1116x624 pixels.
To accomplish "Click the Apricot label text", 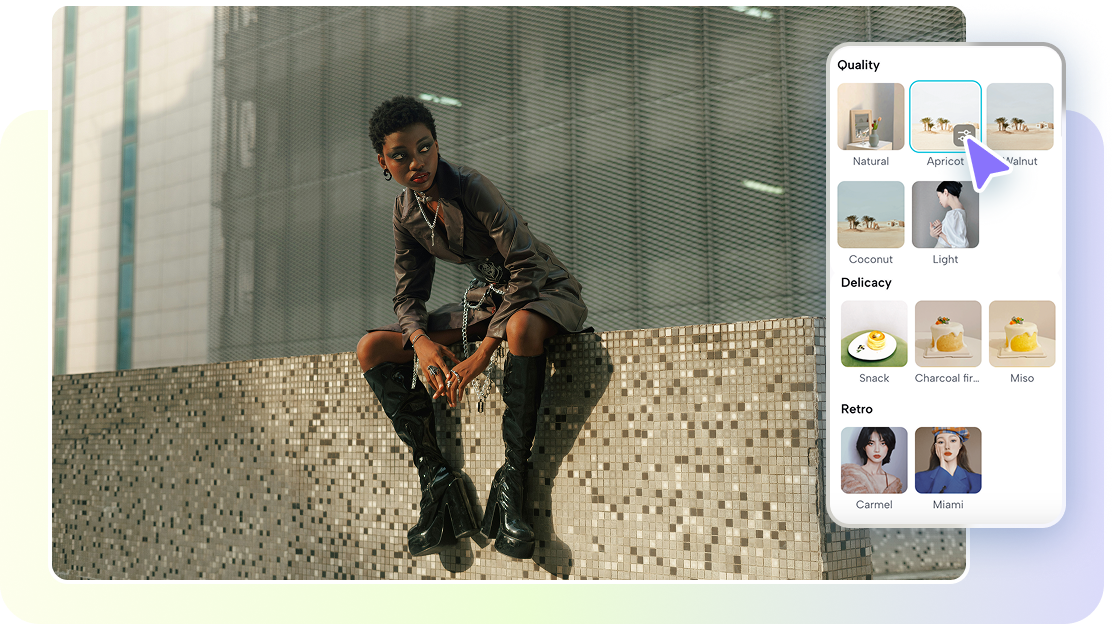I will (945, 161).
